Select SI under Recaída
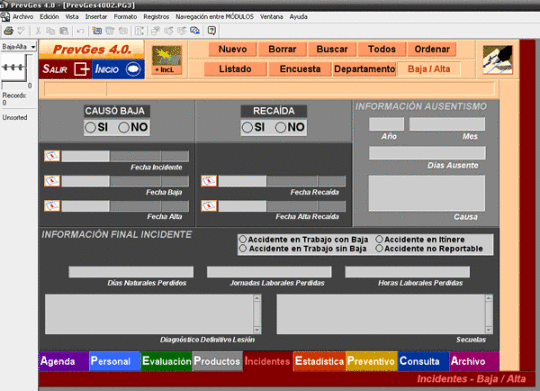The width and height of the screenshot is (540, 391). (x=247, y=127)
